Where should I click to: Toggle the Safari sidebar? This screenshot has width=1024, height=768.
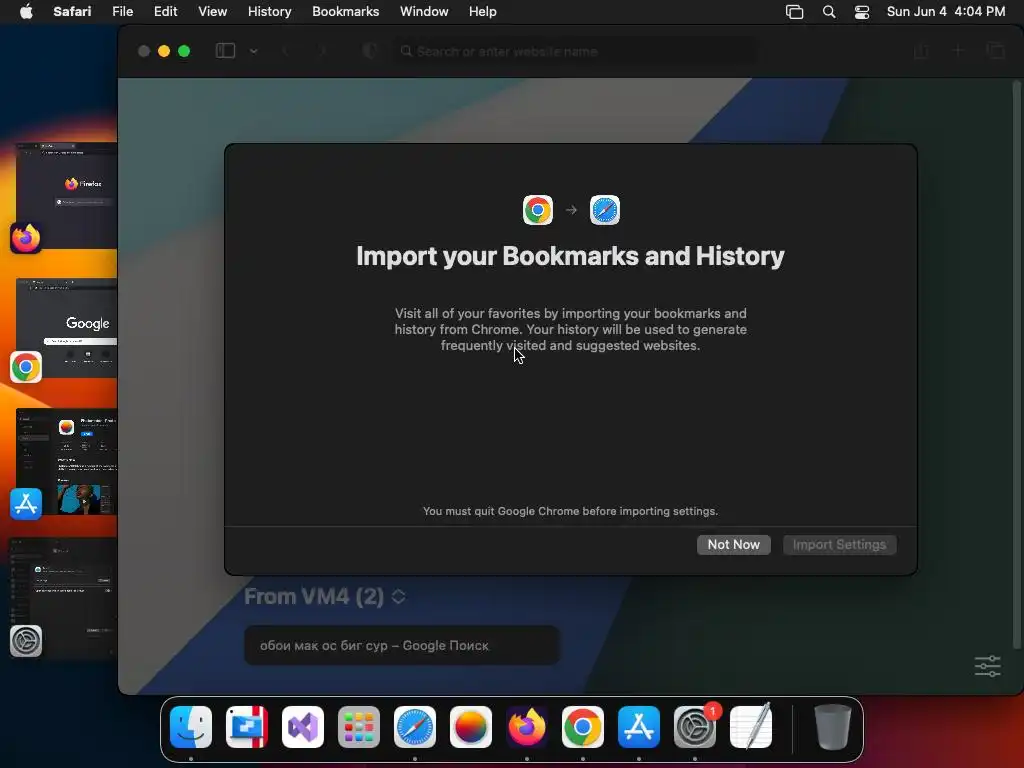pyautogui.click(x=225, y=51)
